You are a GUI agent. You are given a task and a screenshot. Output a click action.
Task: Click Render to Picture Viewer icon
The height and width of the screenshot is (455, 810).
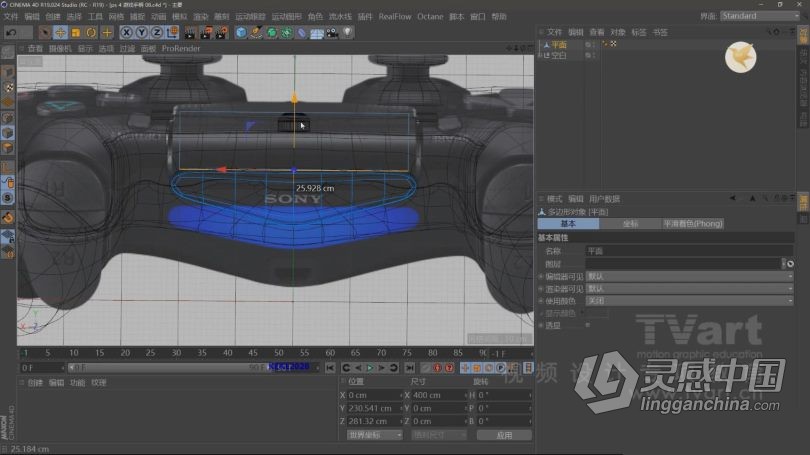pos(206,33)
